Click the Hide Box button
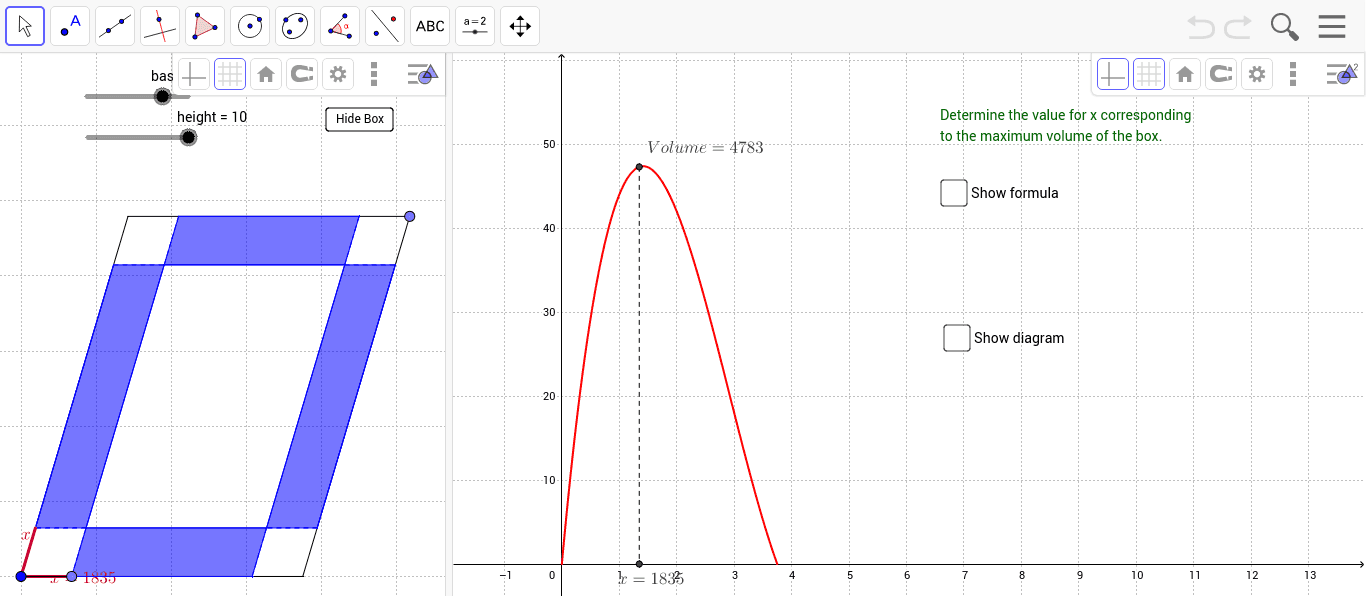 tap(359, 119)
